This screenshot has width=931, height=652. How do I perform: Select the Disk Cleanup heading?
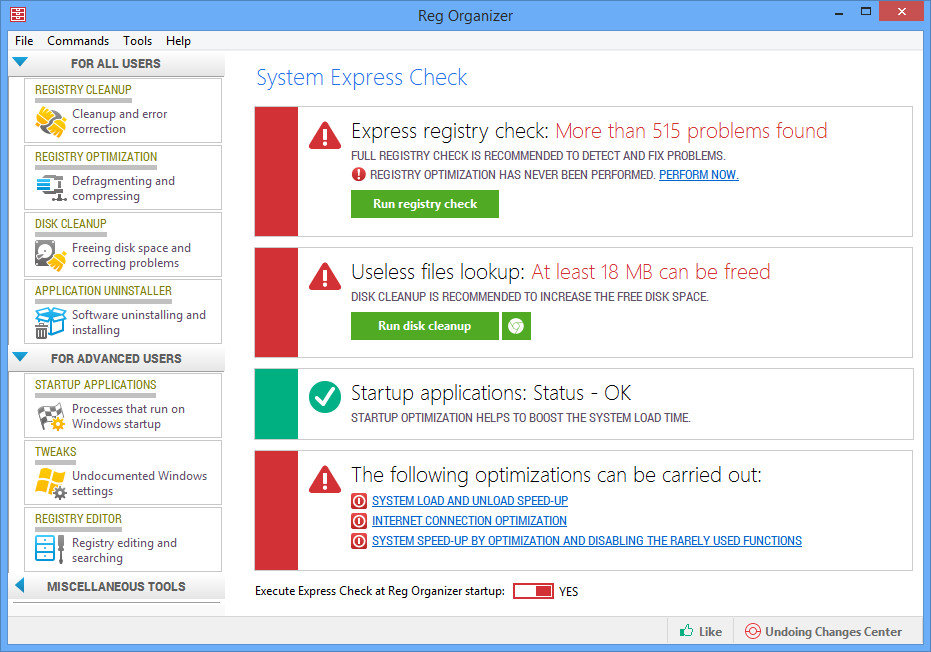click(71, 224)
